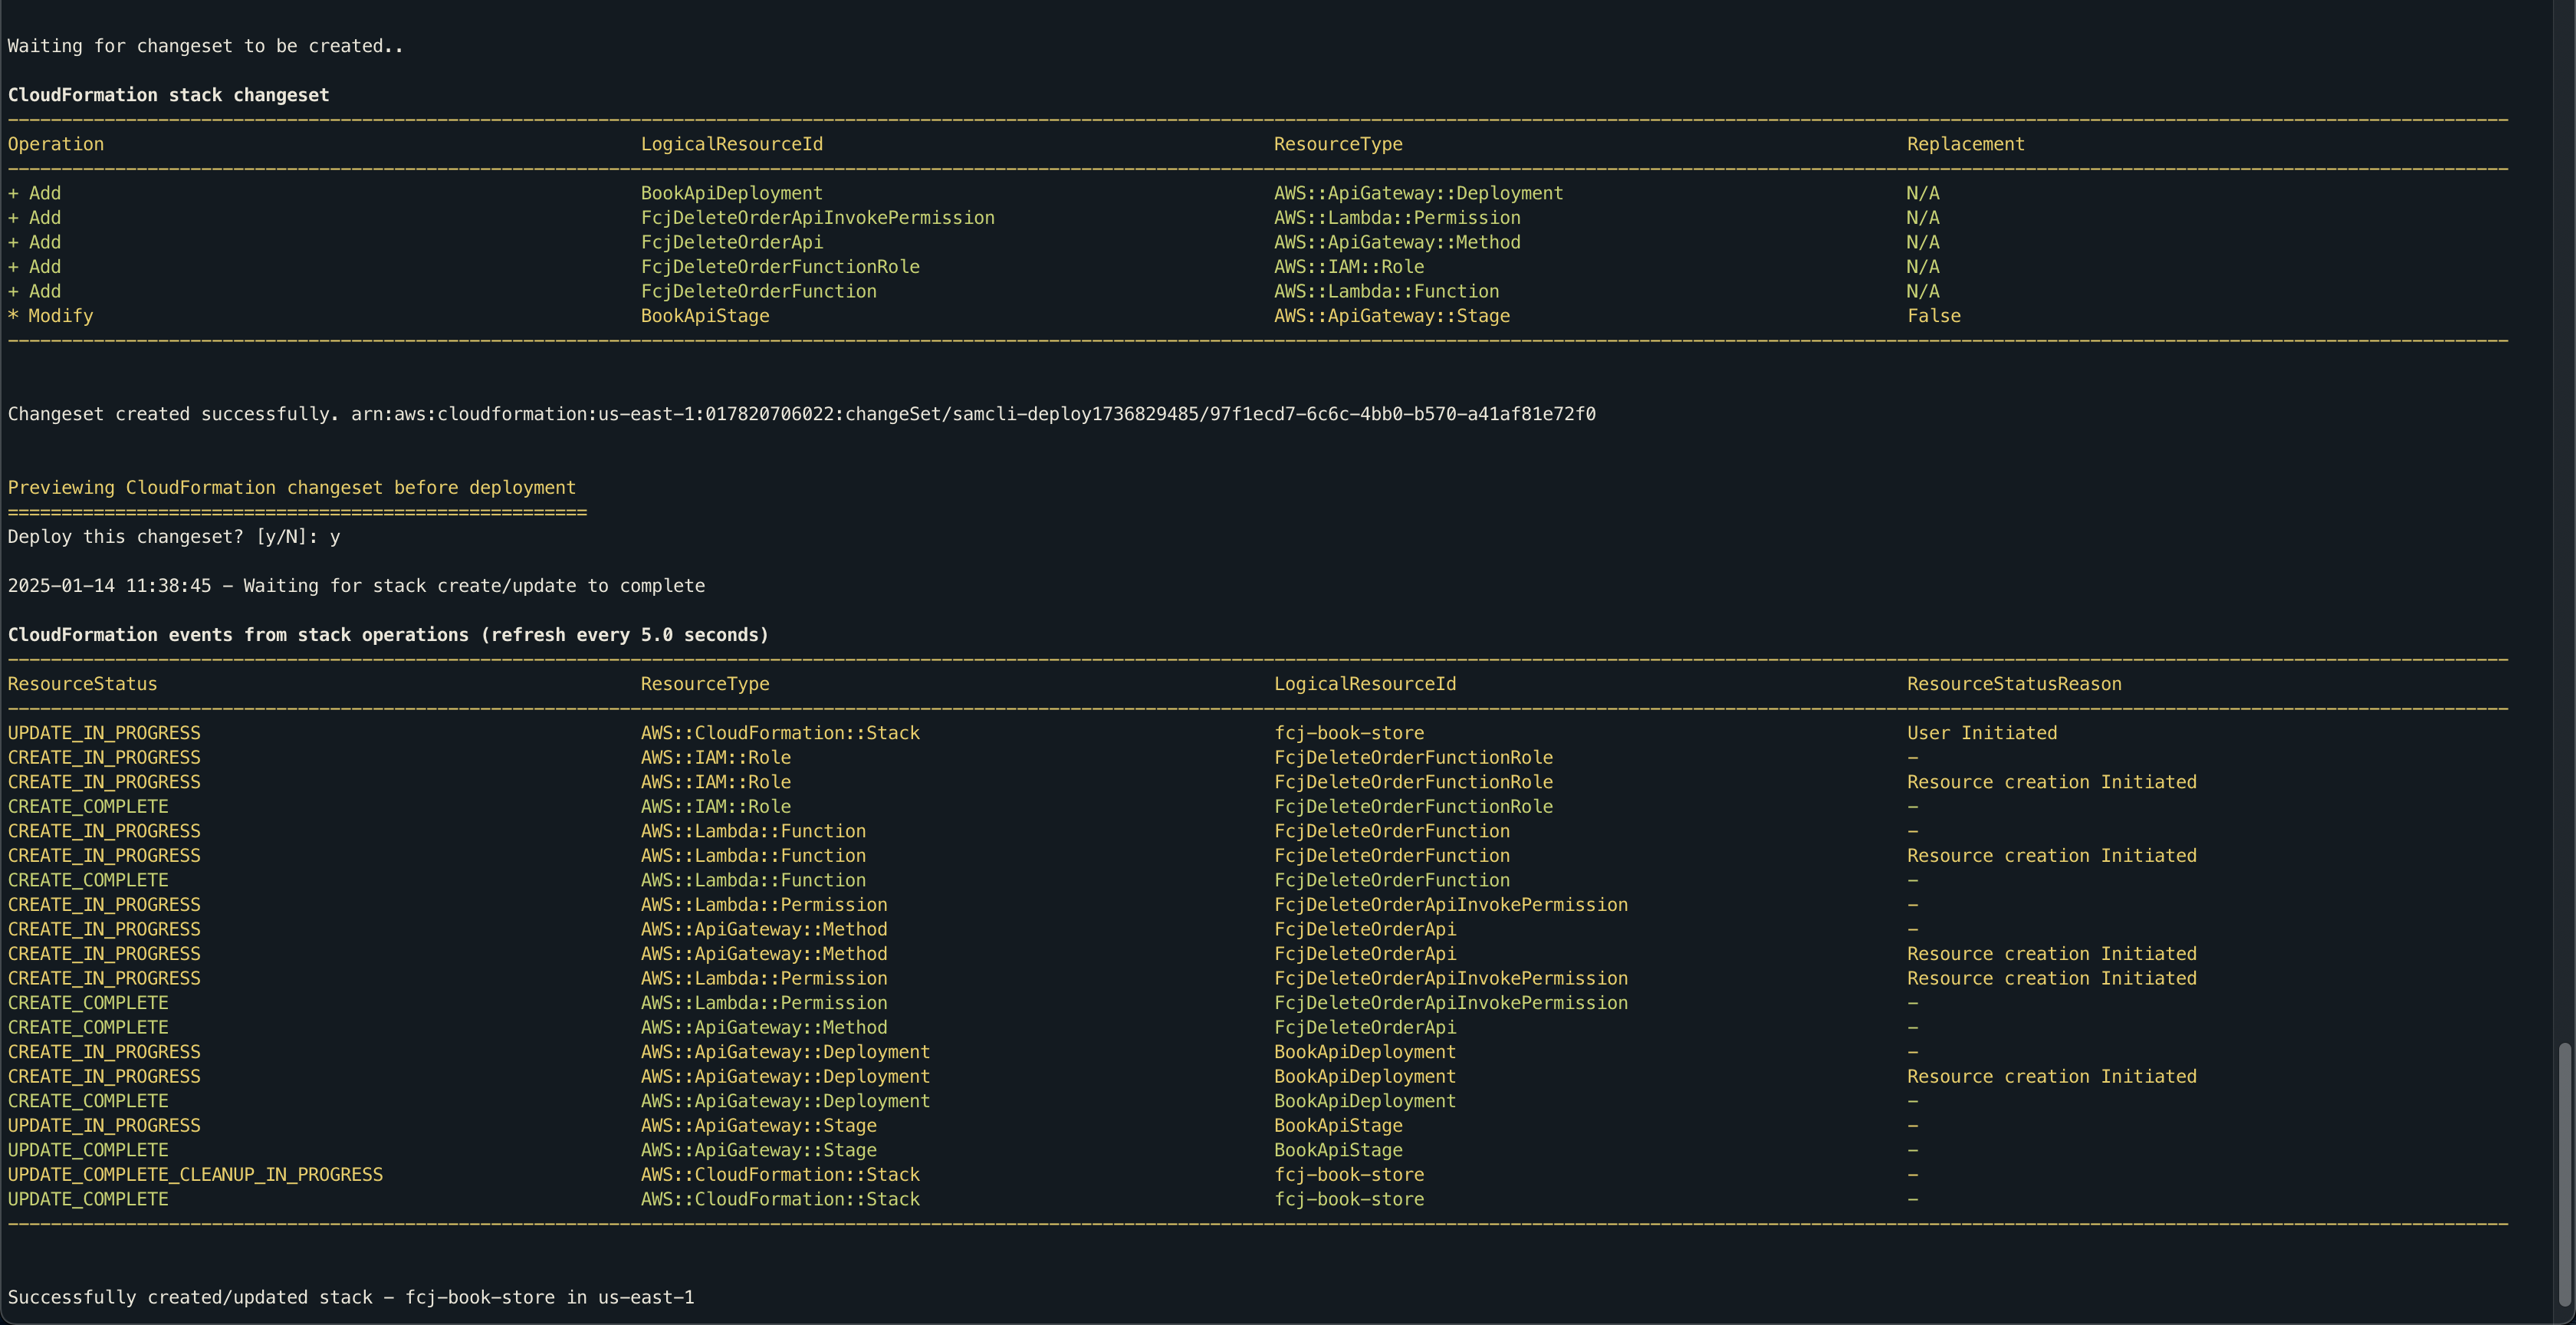Screen dimensions: 2576x1325
Task: Click the 'Operation' column header
Action: pos(56,144)
